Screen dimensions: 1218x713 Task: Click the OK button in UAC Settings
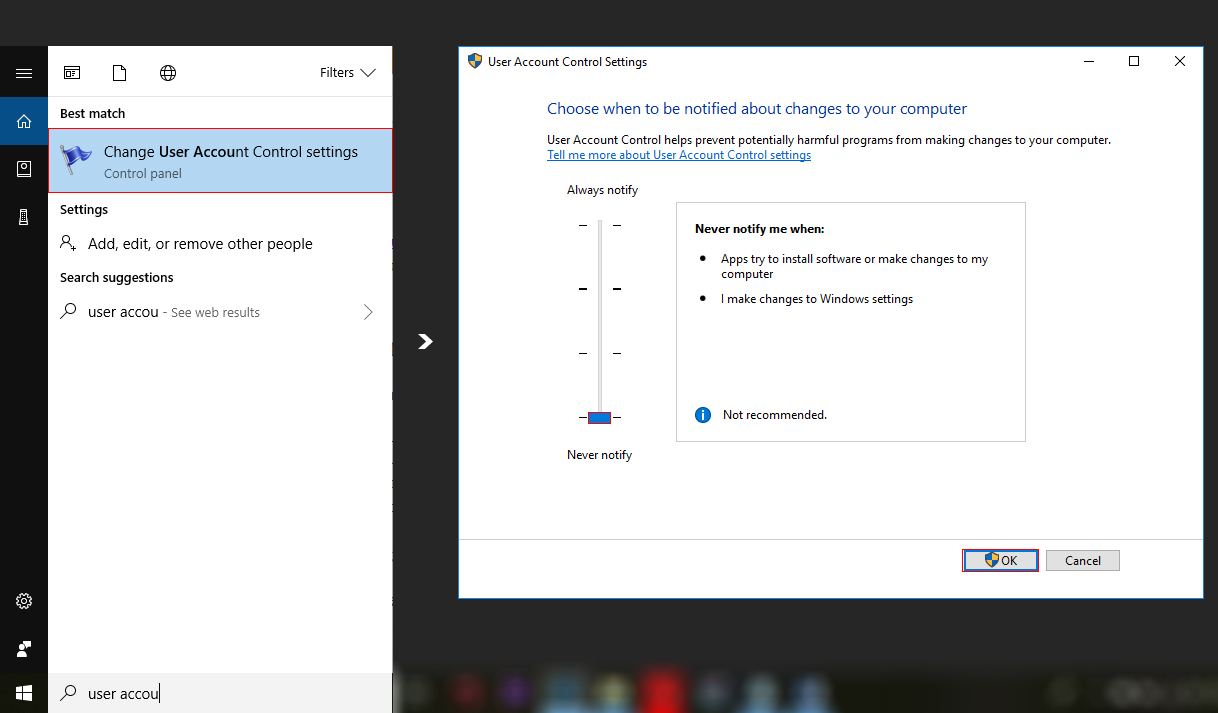1000,561
